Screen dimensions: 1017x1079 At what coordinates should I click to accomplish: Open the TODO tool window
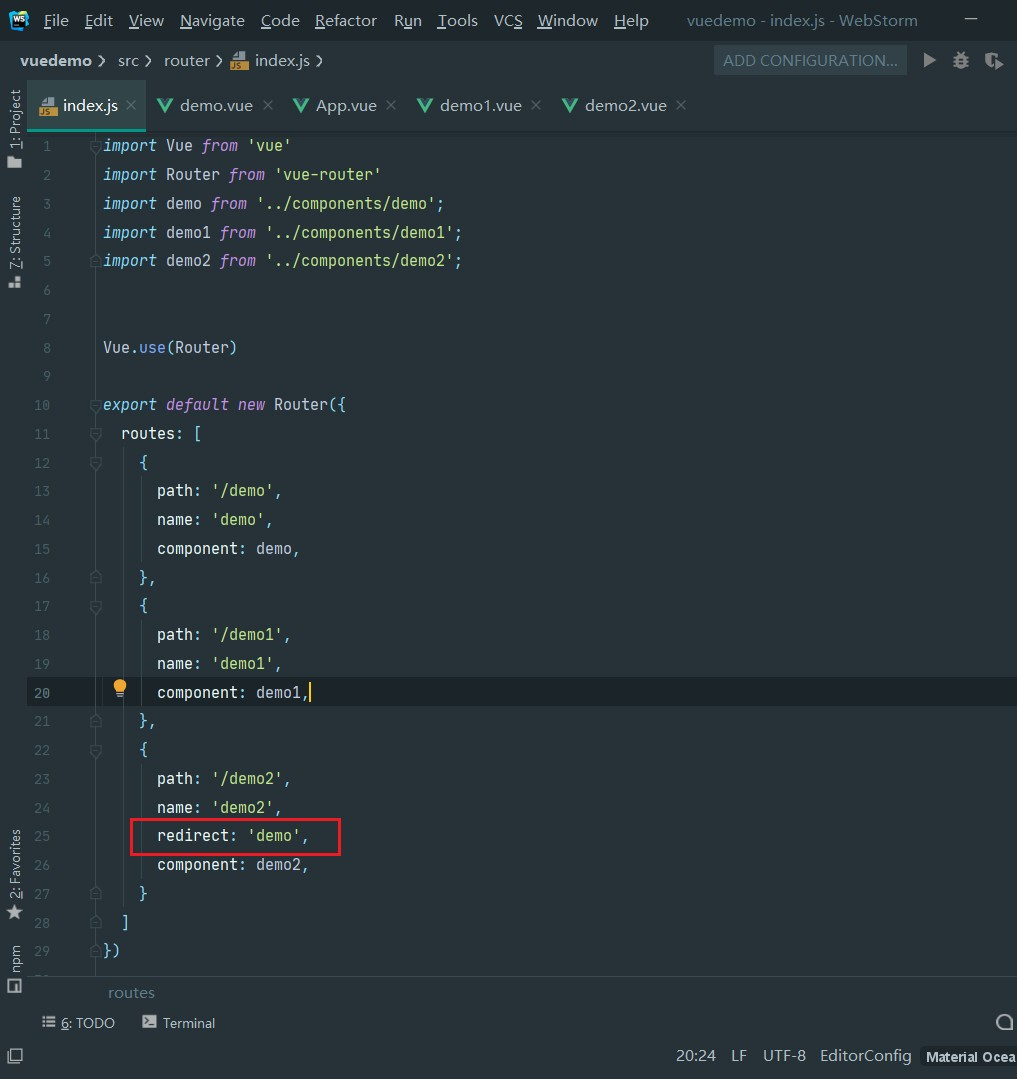[x=78, y=1023]
